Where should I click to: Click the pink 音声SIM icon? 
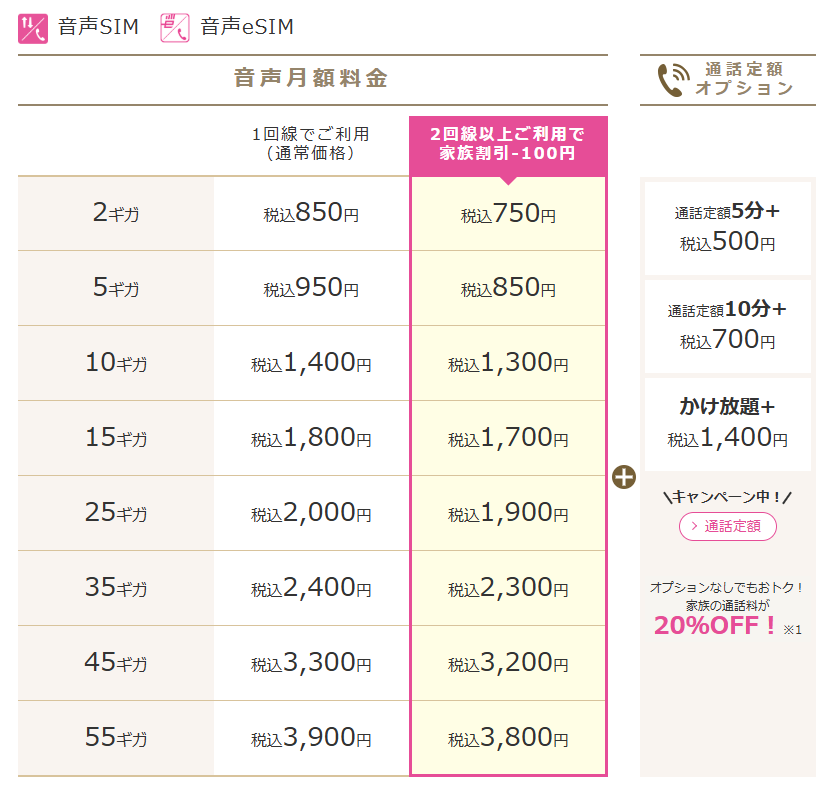pyautogui.click(x=33, y=27)
